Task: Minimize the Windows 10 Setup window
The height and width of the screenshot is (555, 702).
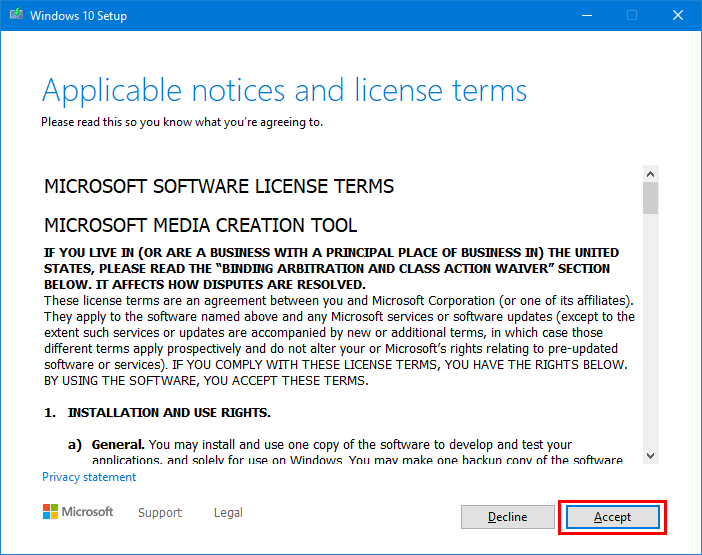Action: (585, 15)
